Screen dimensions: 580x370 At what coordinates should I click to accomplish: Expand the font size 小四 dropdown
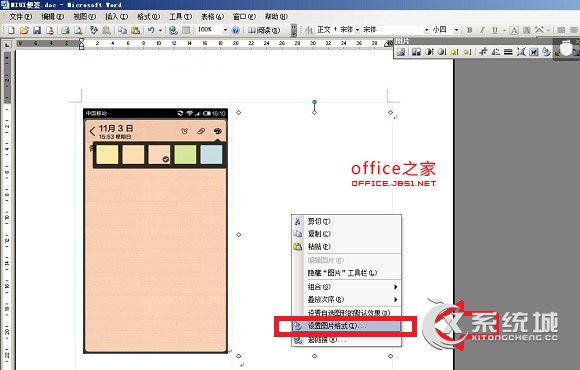pos(456,30)
